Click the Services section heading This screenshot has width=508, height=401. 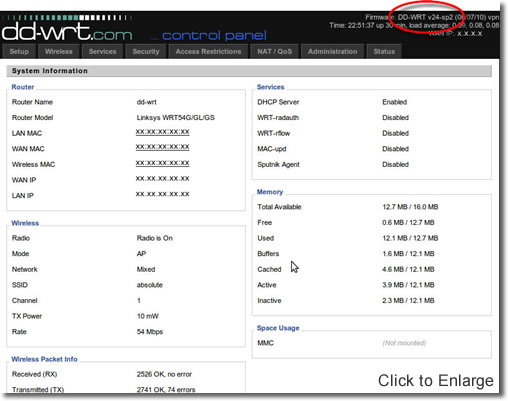click(270, 87)
